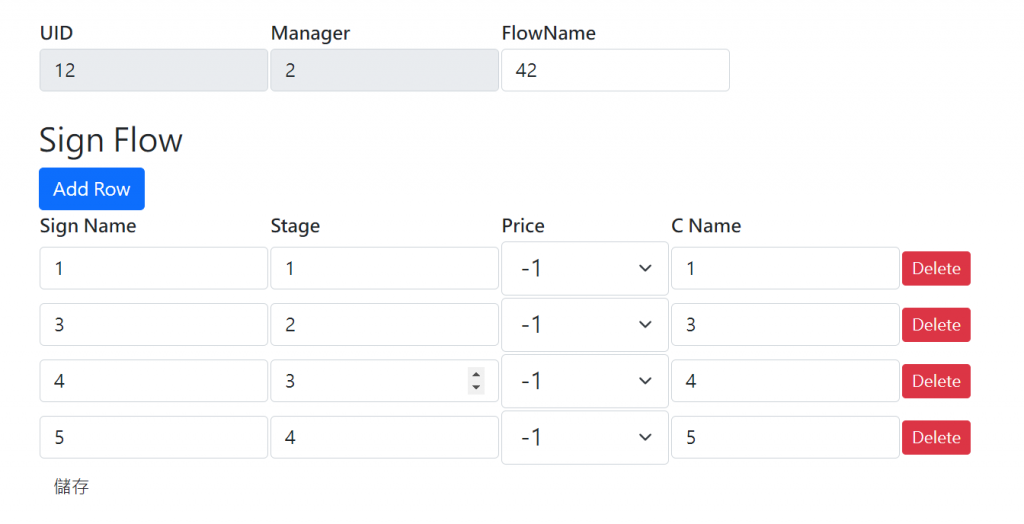This screenshot has width=1024, height=524.
Task: Delete the third sign flow row
Action: (936, 381)
